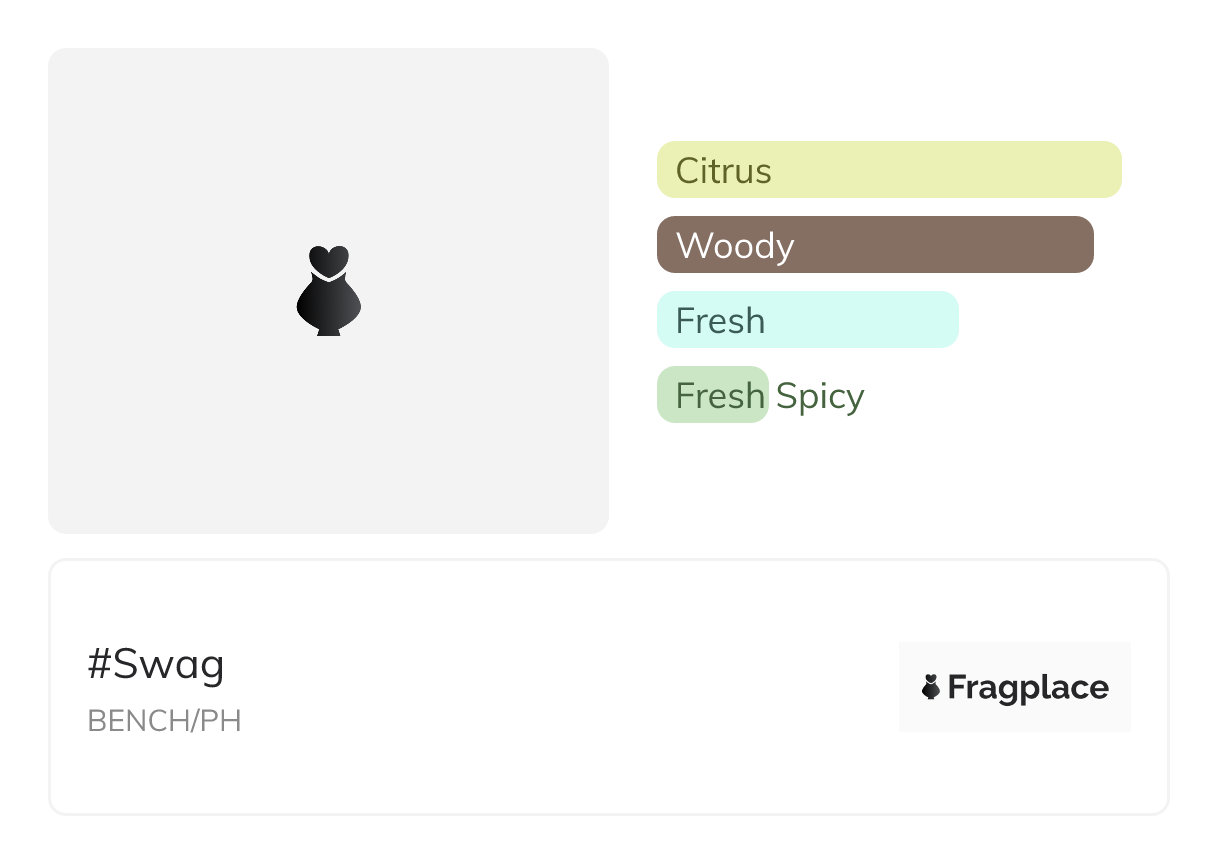Open the #Swag fragrance title
Viewport: 1218px width, 864px height.
156,664
